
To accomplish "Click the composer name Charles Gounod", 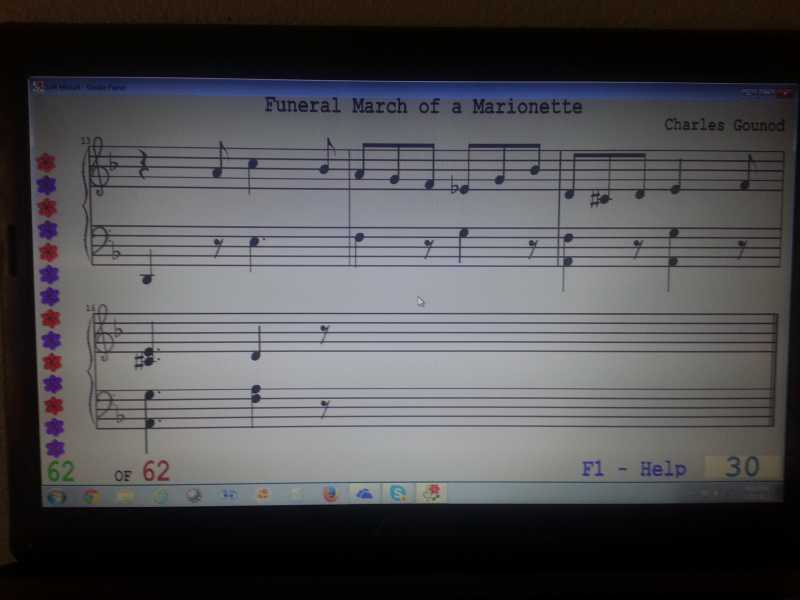I will (724, 125).
